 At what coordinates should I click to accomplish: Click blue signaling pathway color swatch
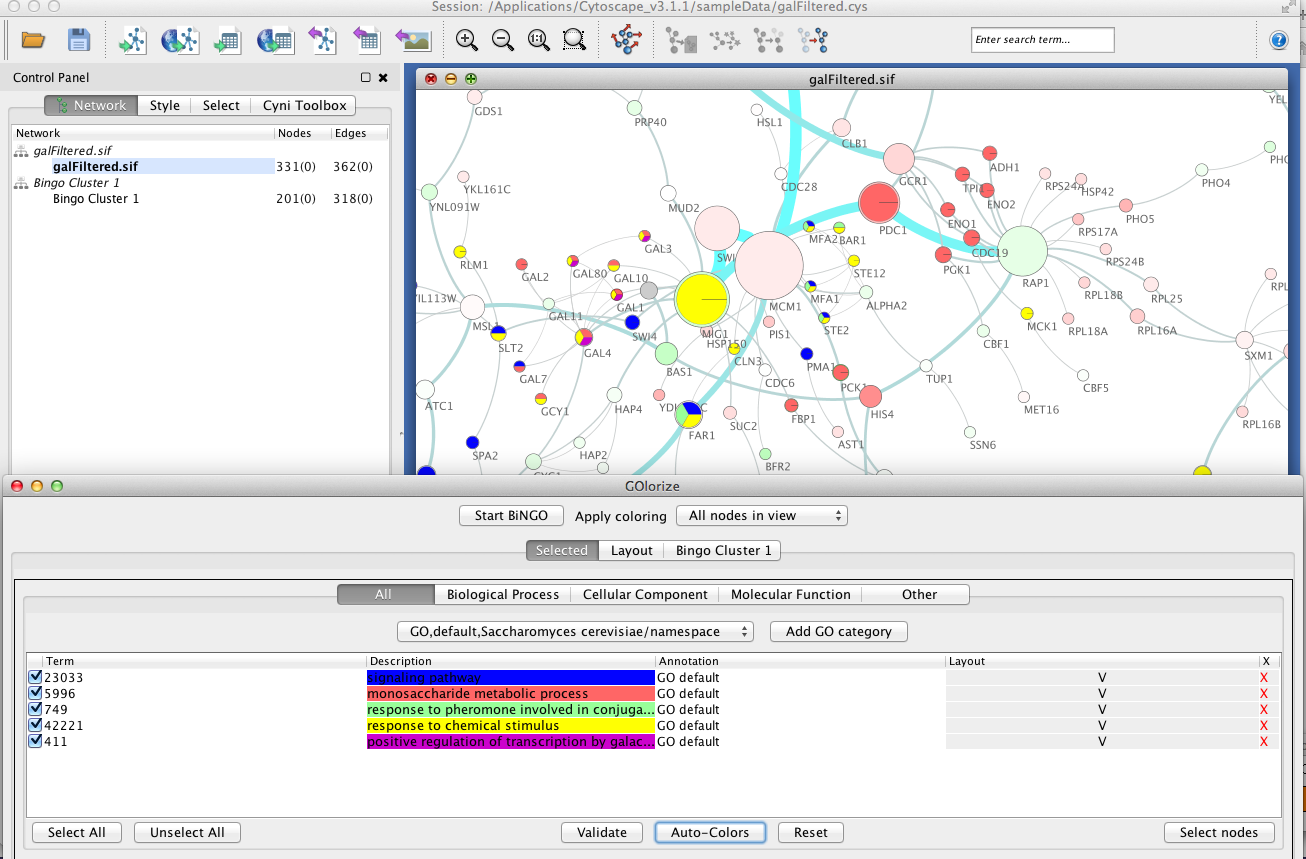tap(510, 678)
